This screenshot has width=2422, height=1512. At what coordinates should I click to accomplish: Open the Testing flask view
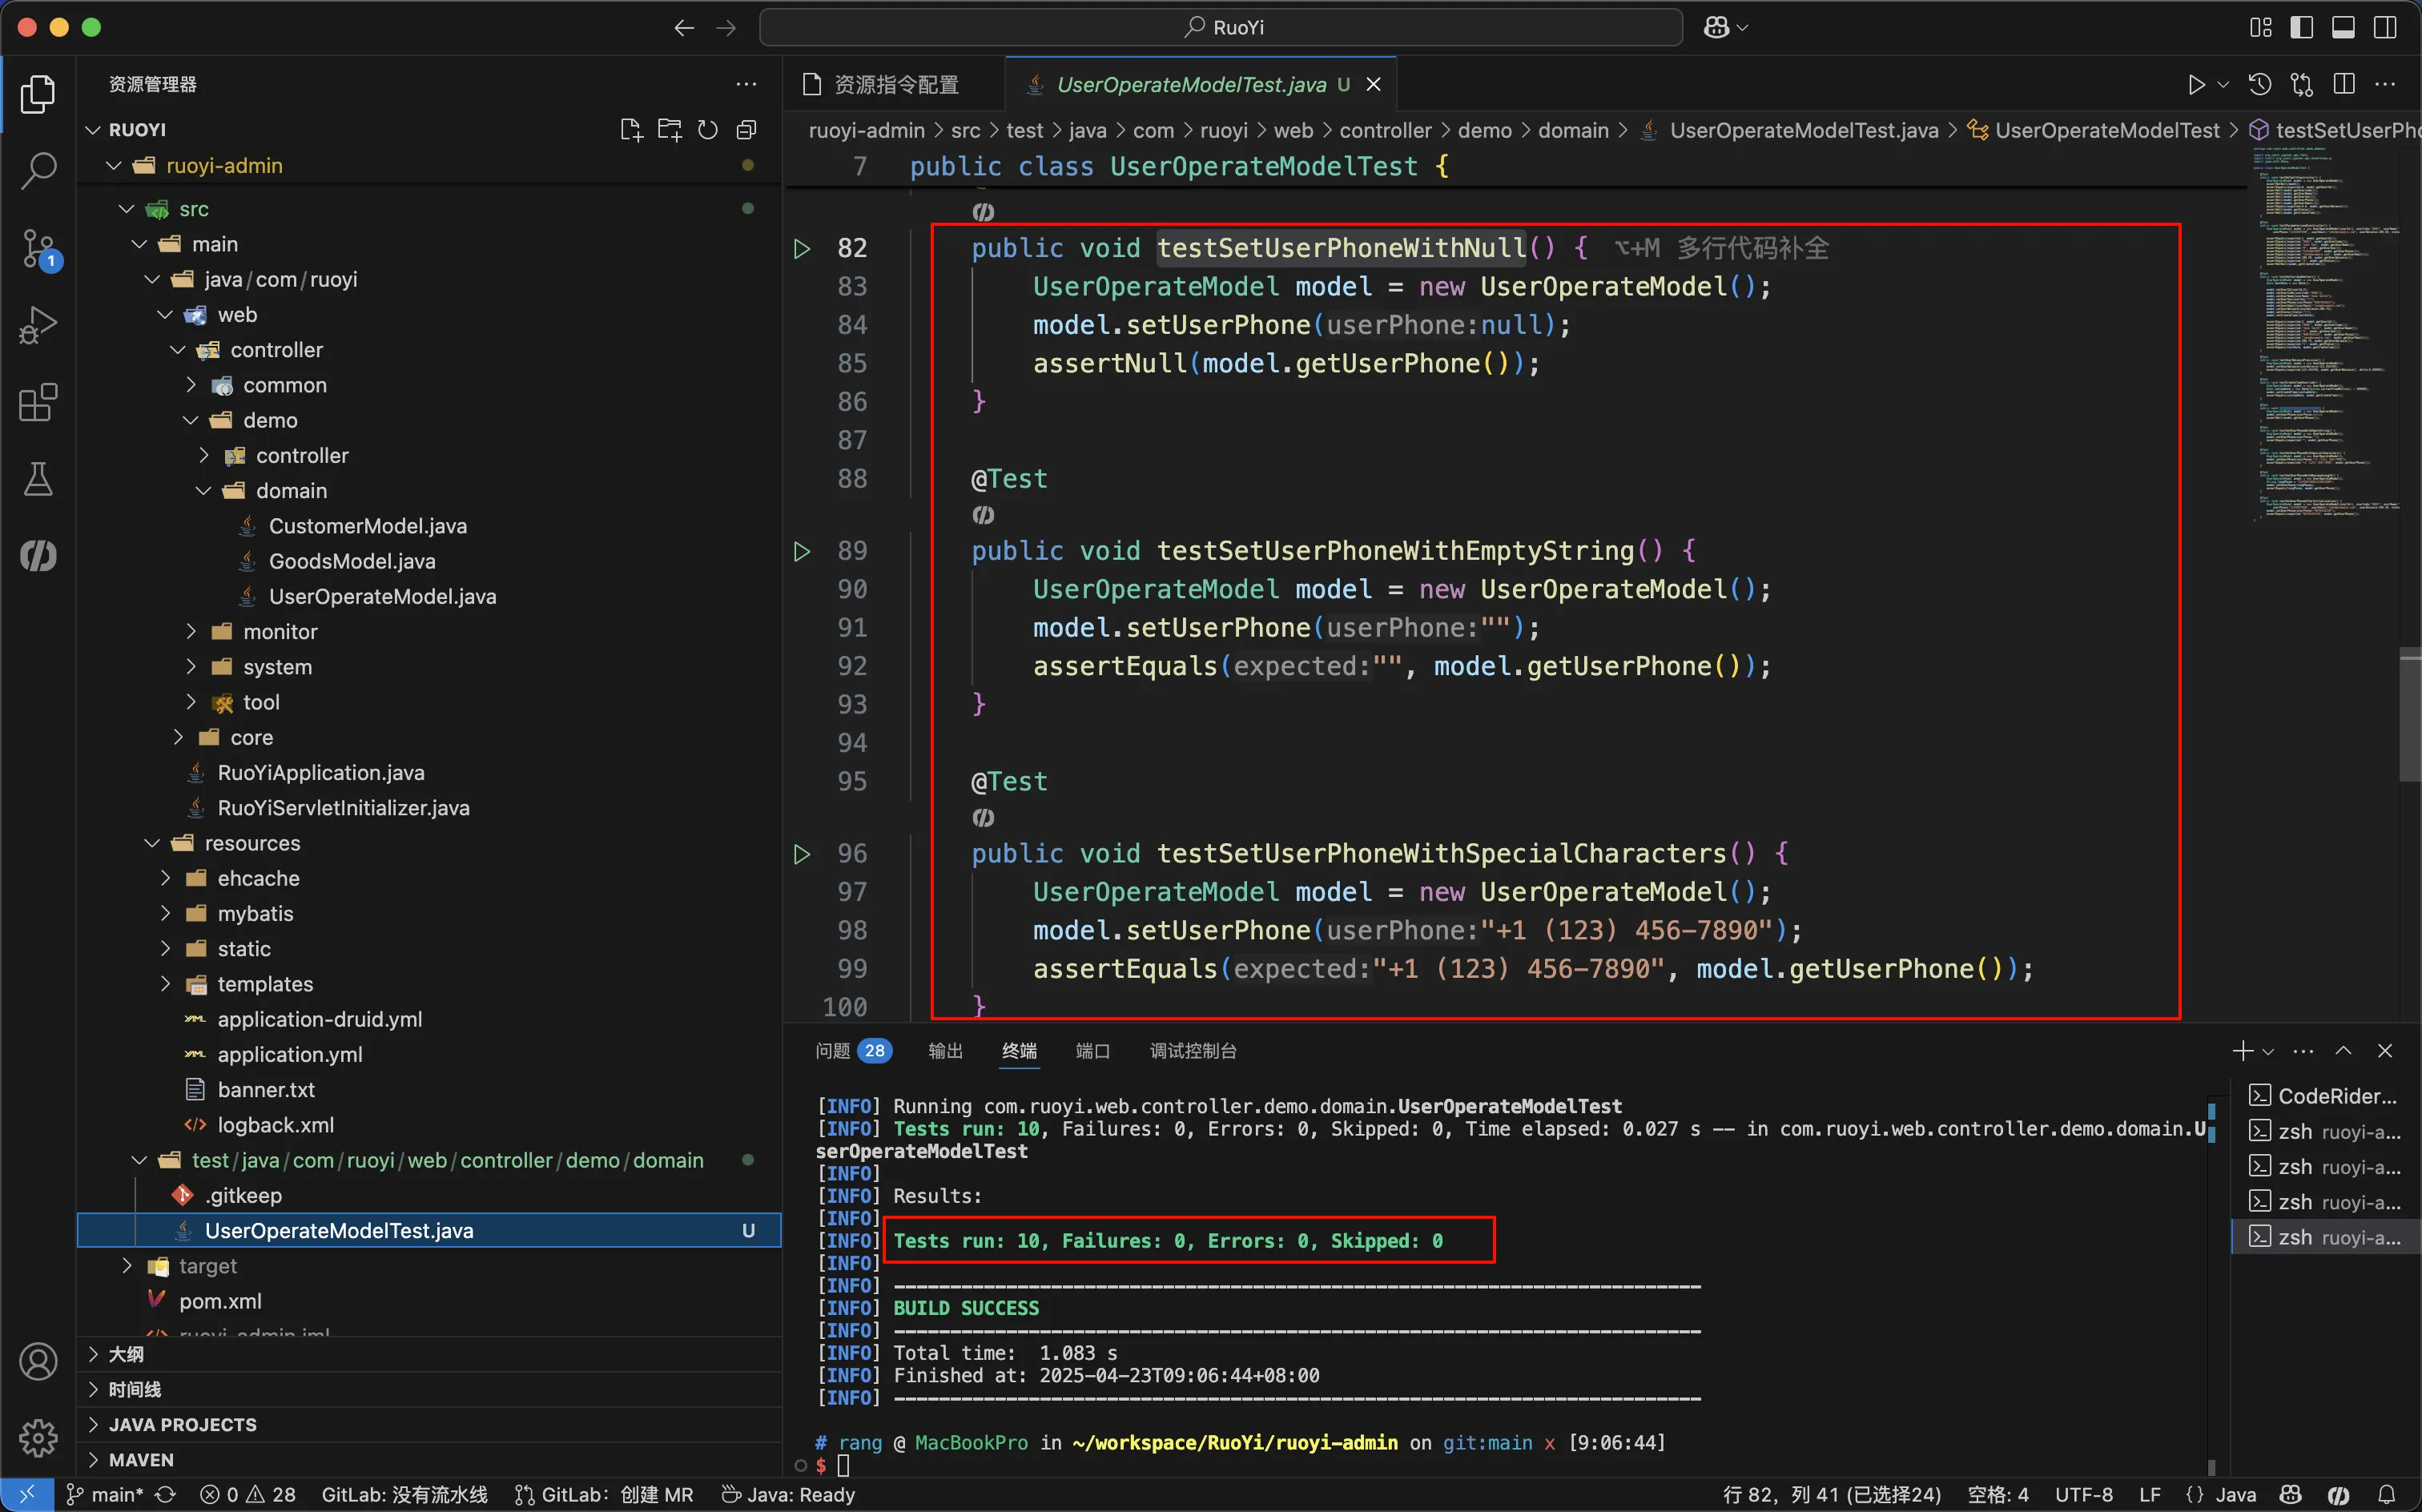(x=38, y=479)
